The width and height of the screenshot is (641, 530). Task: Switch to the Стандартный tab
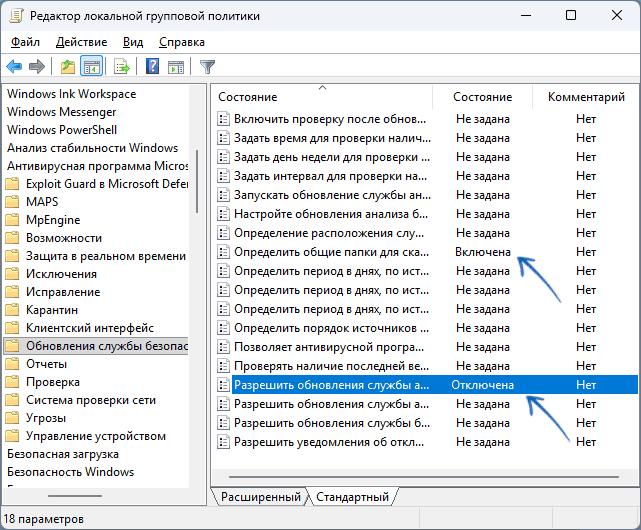352,496
